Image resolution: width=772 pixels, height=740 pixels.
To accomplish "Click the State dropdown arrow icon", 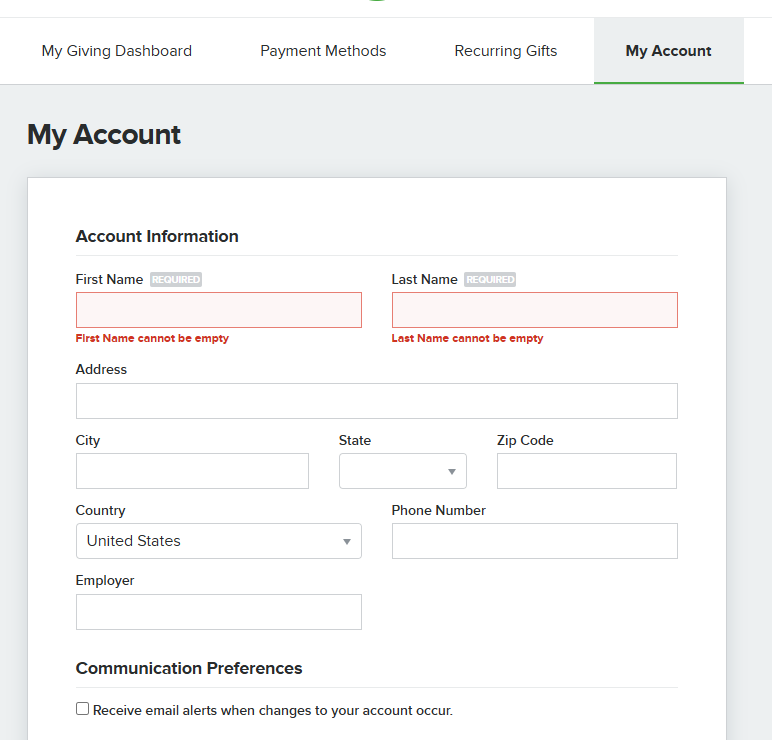I will [x=451, y=472].
